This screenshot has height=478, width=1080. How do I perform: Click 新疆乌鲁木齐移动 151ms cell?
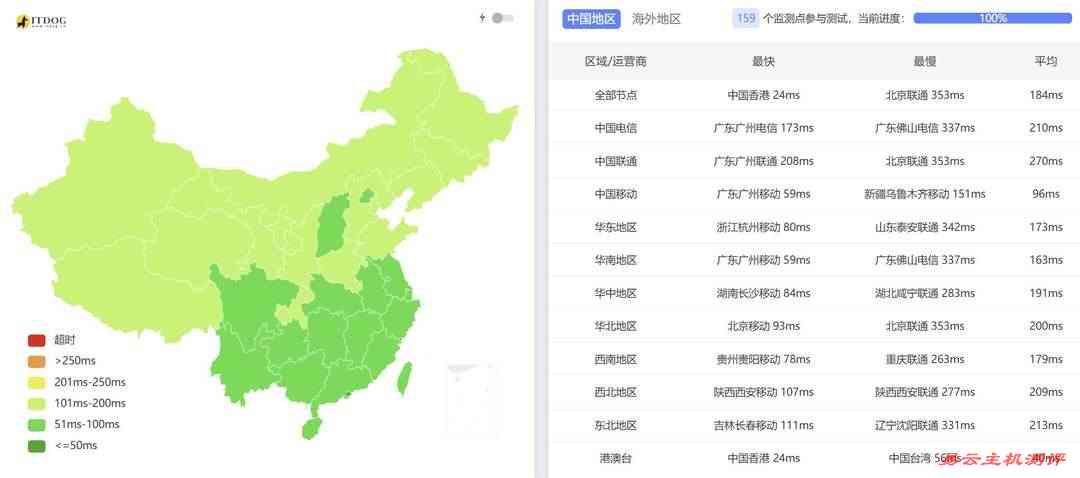[924, 194]
